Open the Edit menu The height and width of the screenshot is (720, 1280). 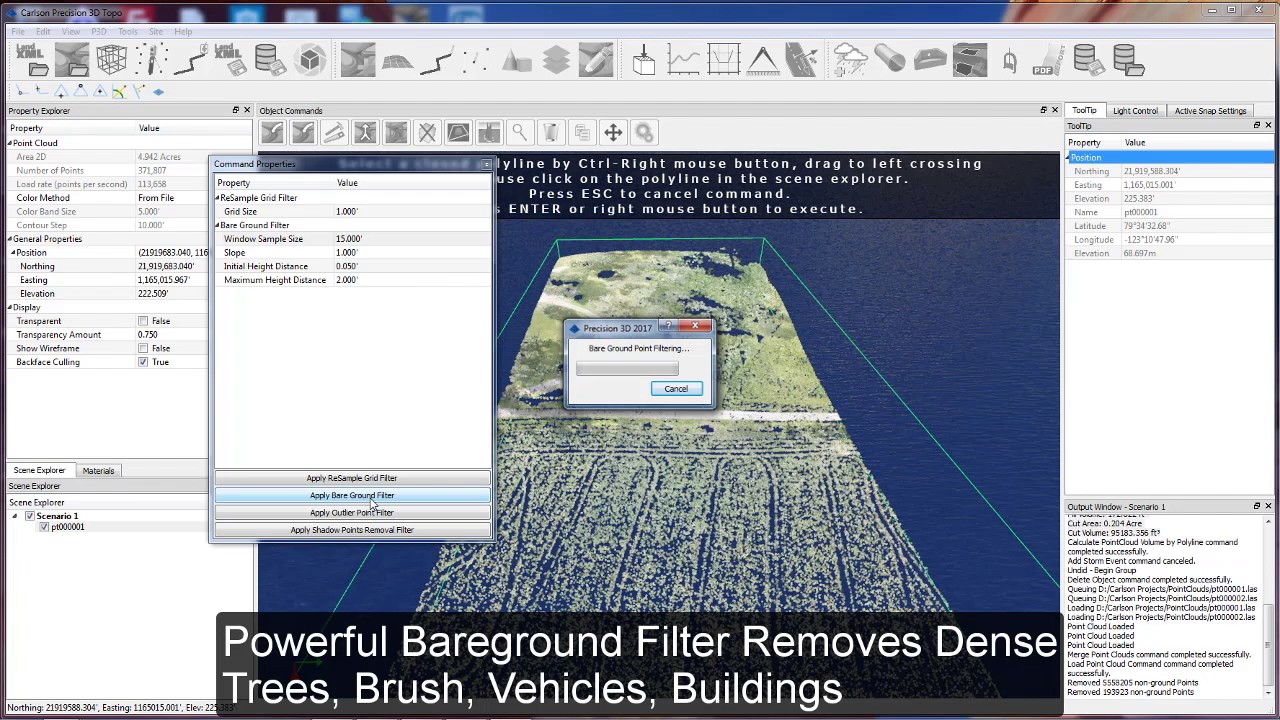(x=43, y=31)
